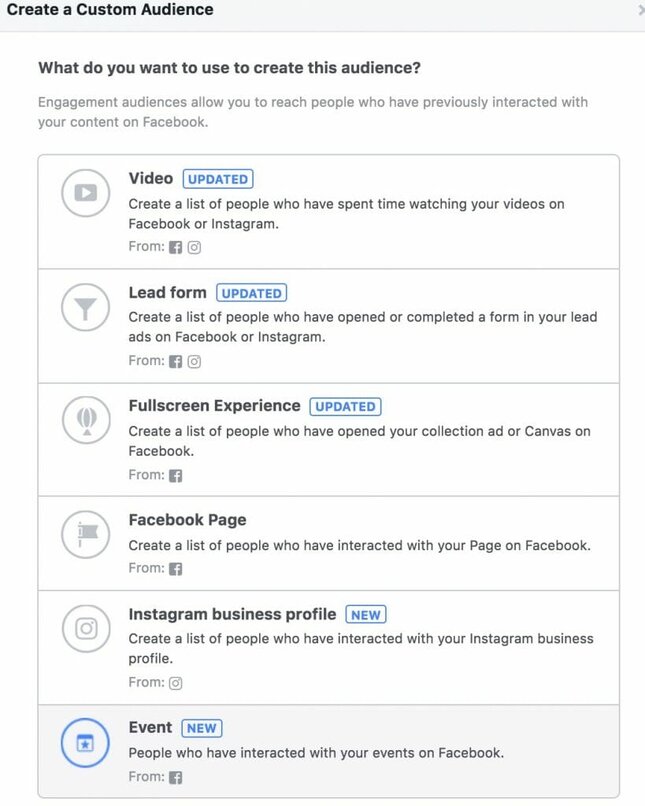Viewport: 645px width, 806px height.
Task: Choose the Fullscreen Experience option title
Action: [x=214, y=406]
